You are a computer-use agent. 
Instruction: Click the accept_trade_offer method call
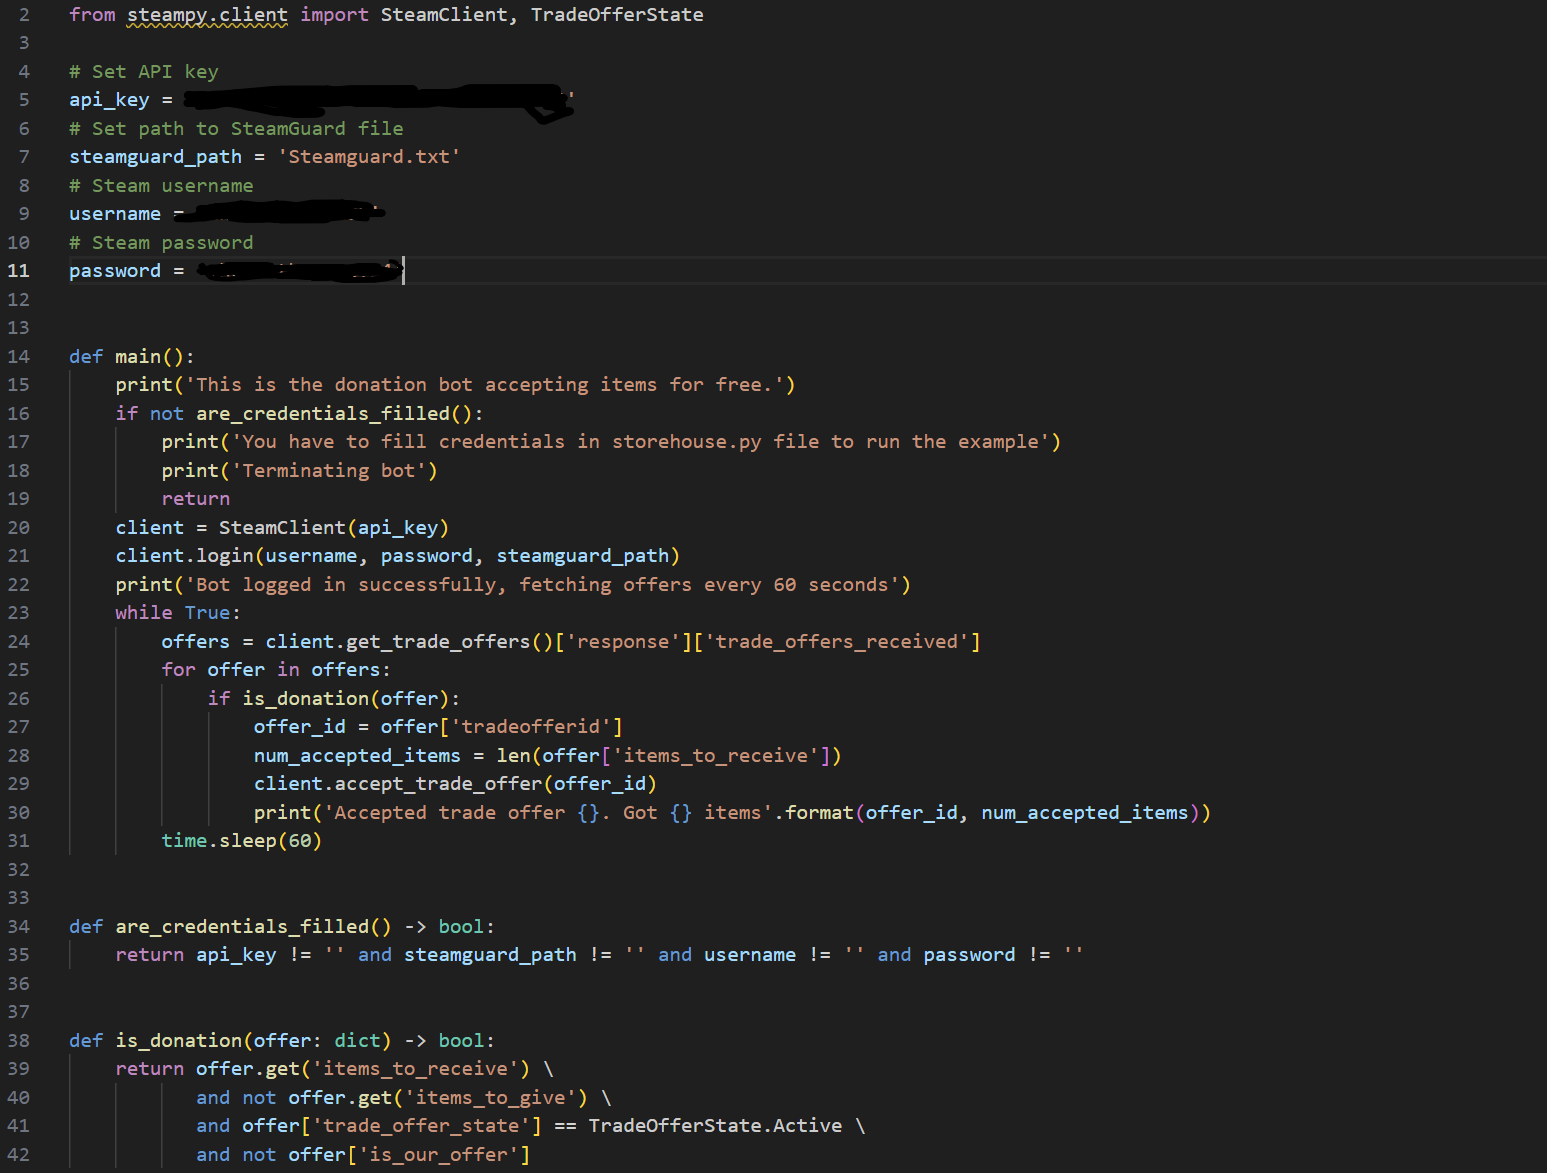435,783
